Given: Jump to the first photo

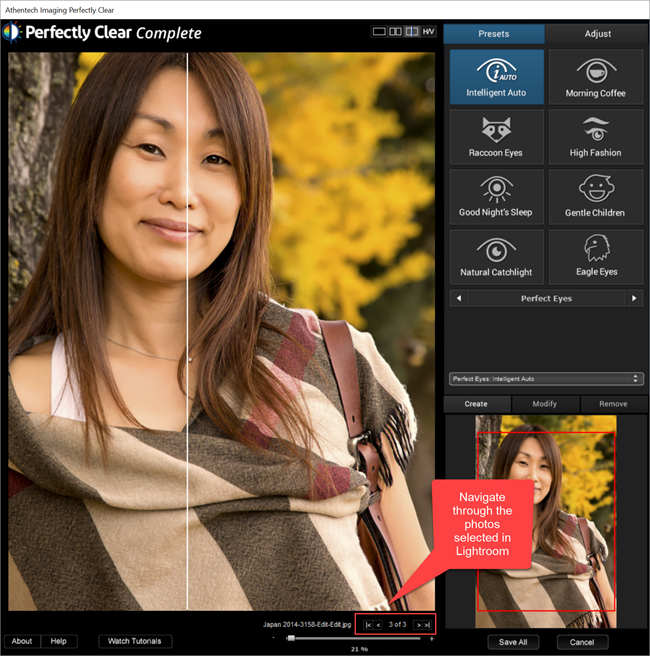Looking at the screenshot, I should 368,625.
